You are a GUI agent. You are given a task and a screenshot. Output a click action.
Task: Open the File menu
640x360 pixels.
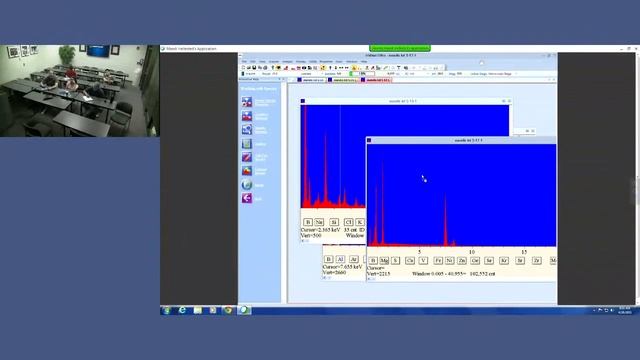[244, 62]
